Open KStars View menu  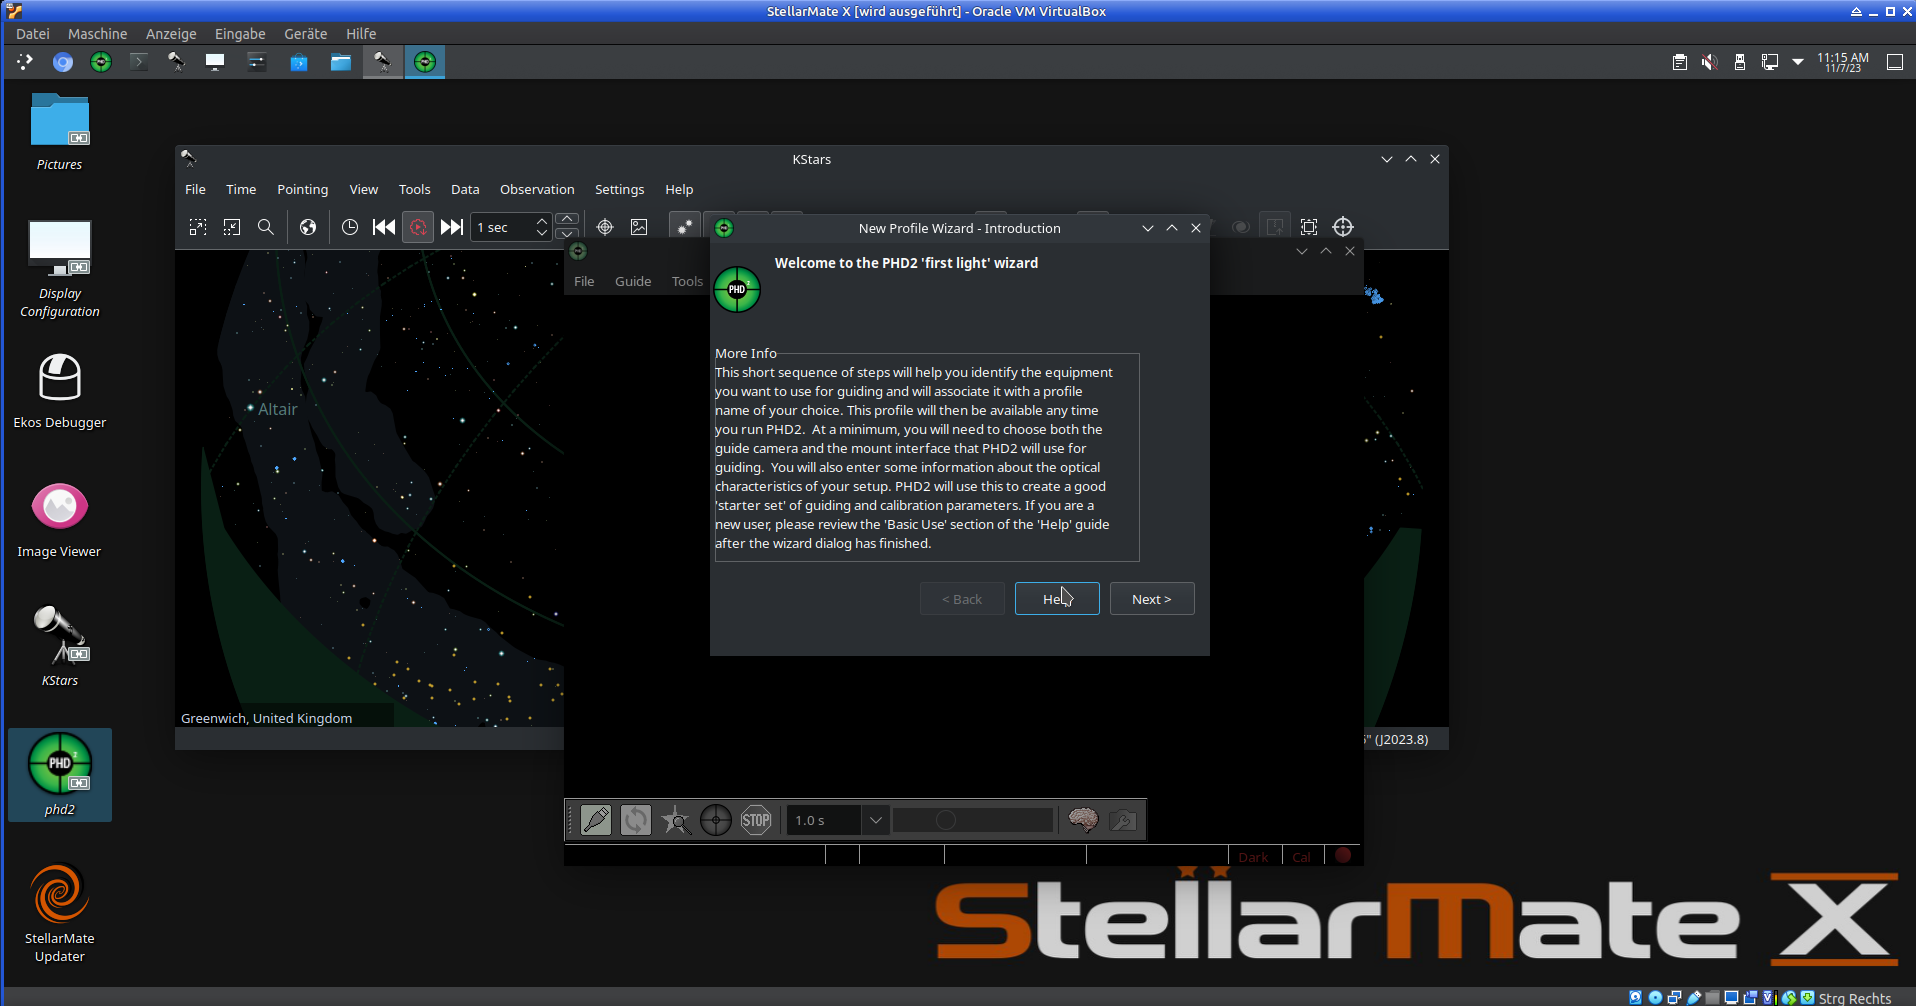(x=363, y=189)
